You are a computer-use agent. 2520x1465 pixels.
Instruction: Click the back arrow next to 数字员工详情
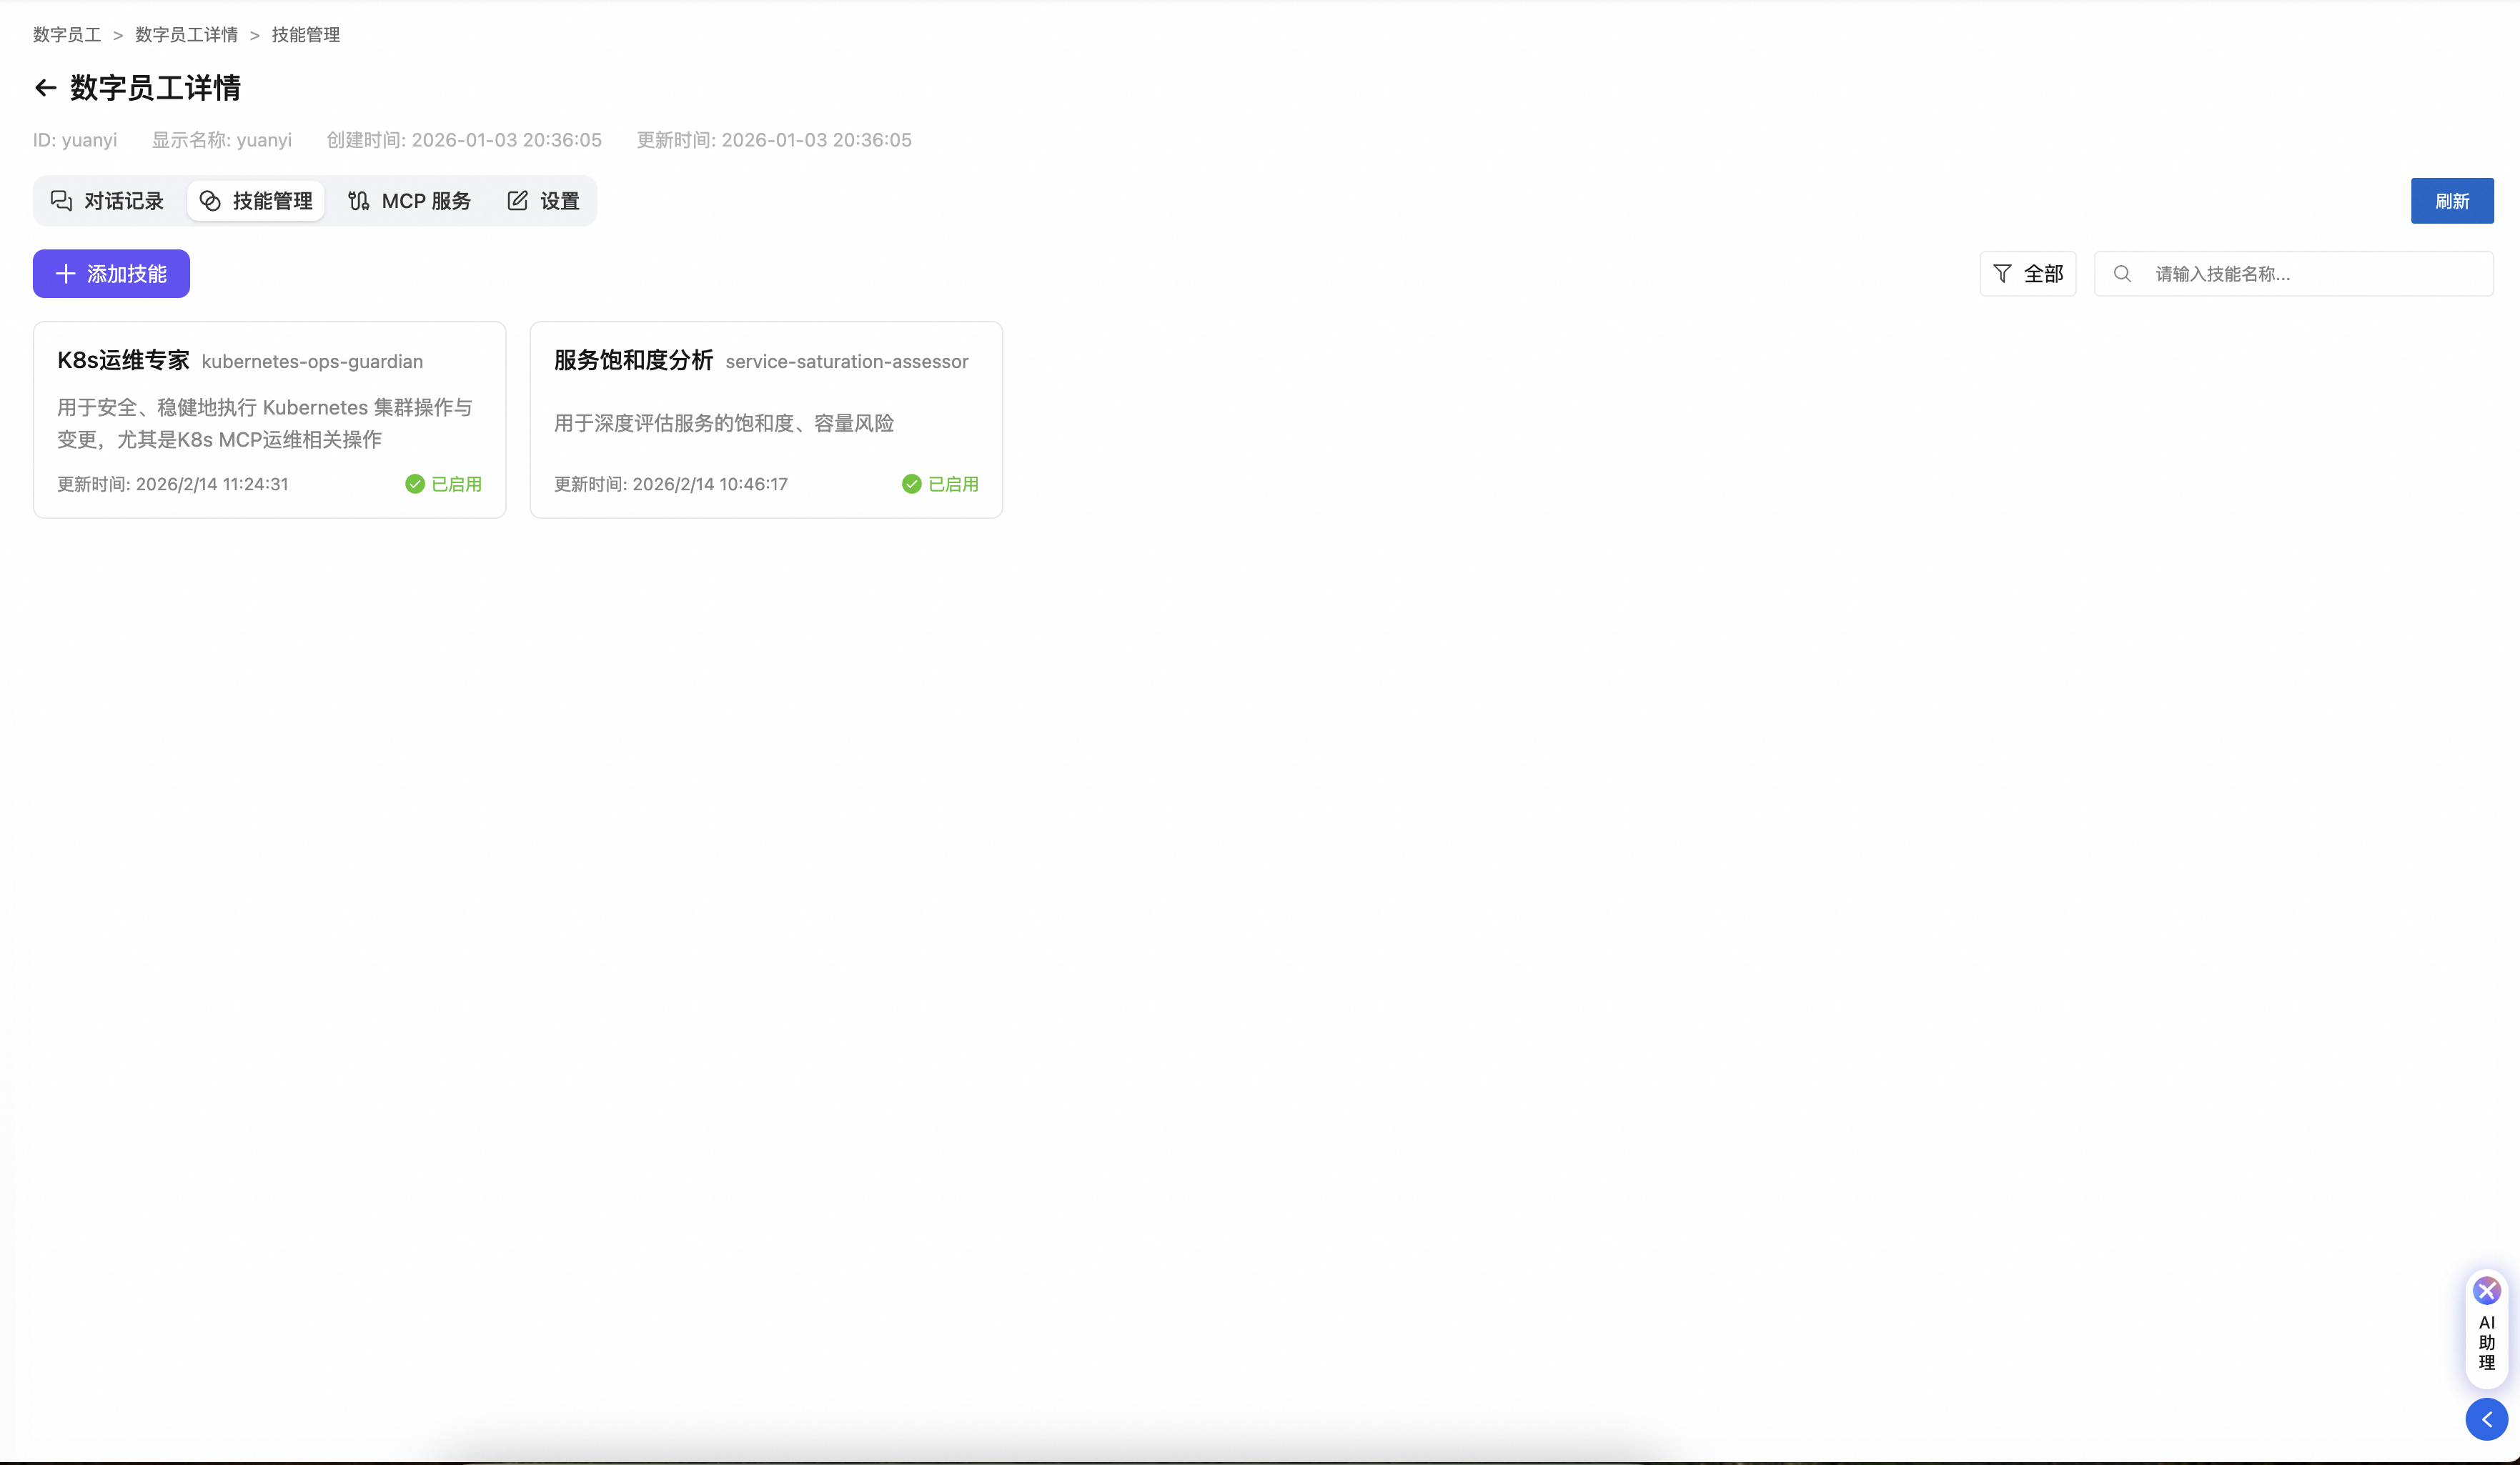45,88
